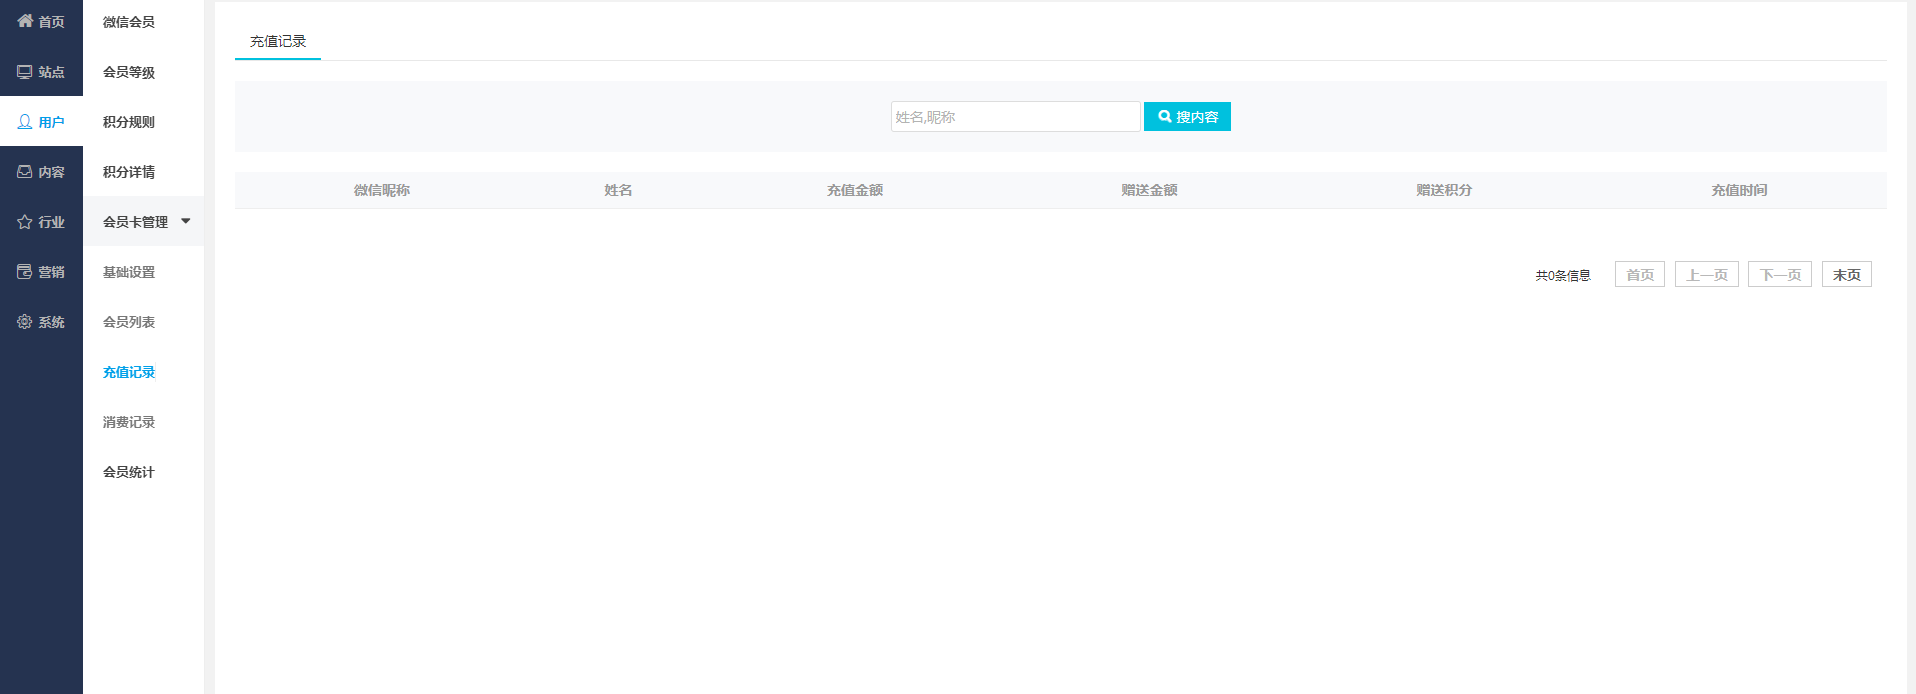
Task: Open the 营销 wallet icon
Action: [25, 272]
